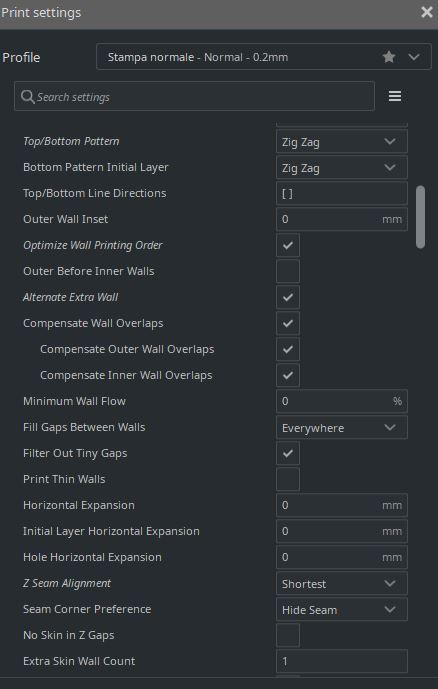Open the Top/Bottom Pattern dropdown
This screenshot has width=438, height=689.
coord(341,141)
